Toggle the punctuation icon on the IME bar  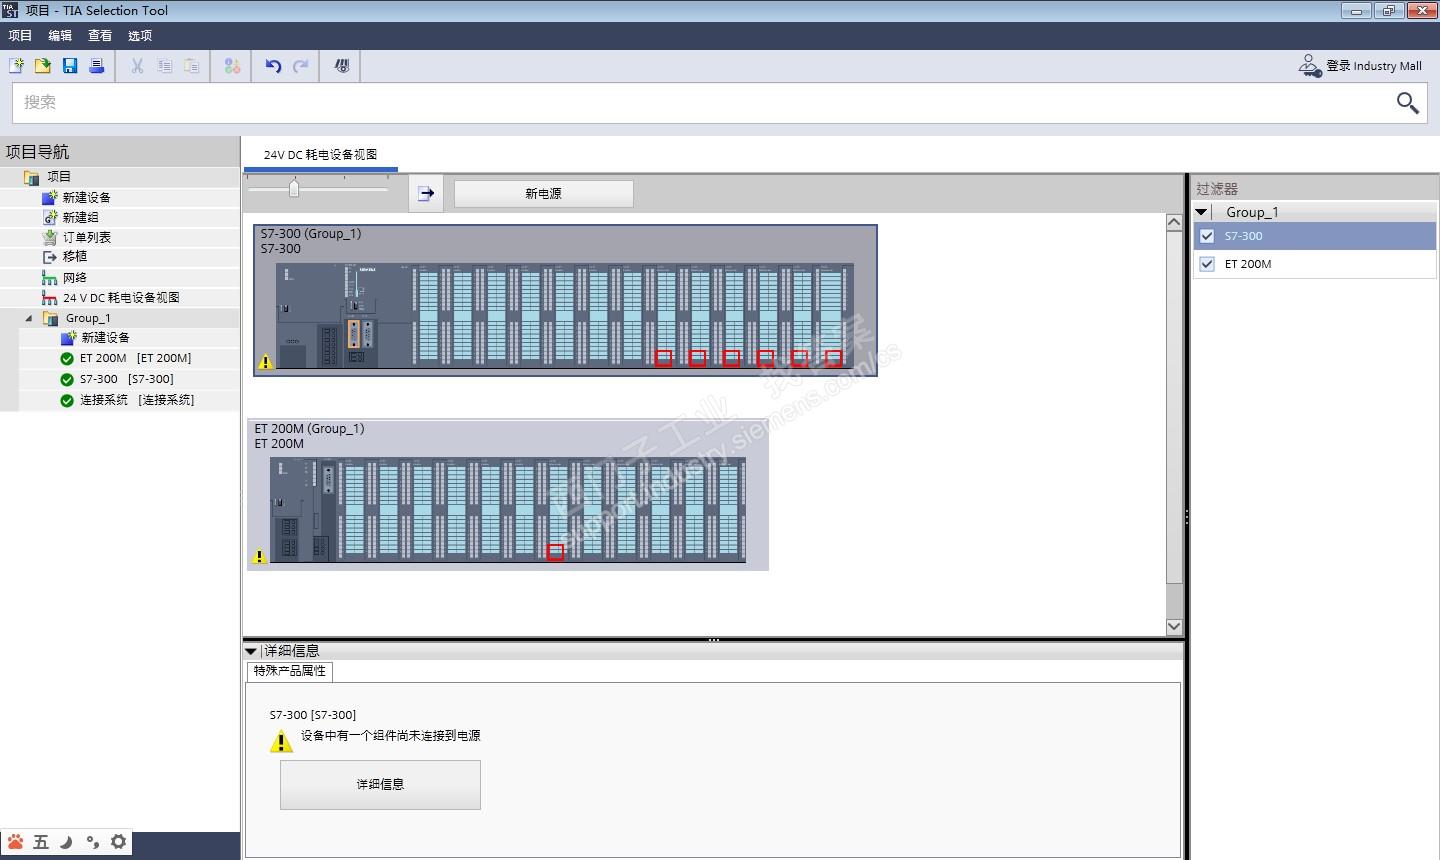point(92,842)
